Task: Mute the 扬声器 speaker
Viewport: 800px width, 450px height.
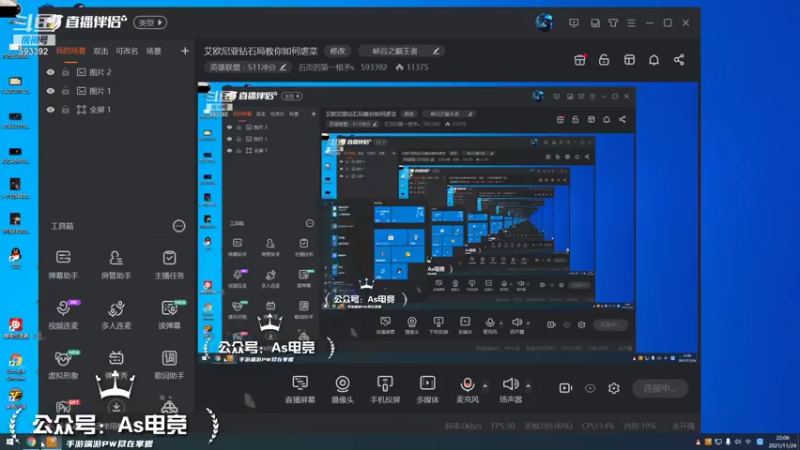Action: pyautogui.click(x=510, y=389)
